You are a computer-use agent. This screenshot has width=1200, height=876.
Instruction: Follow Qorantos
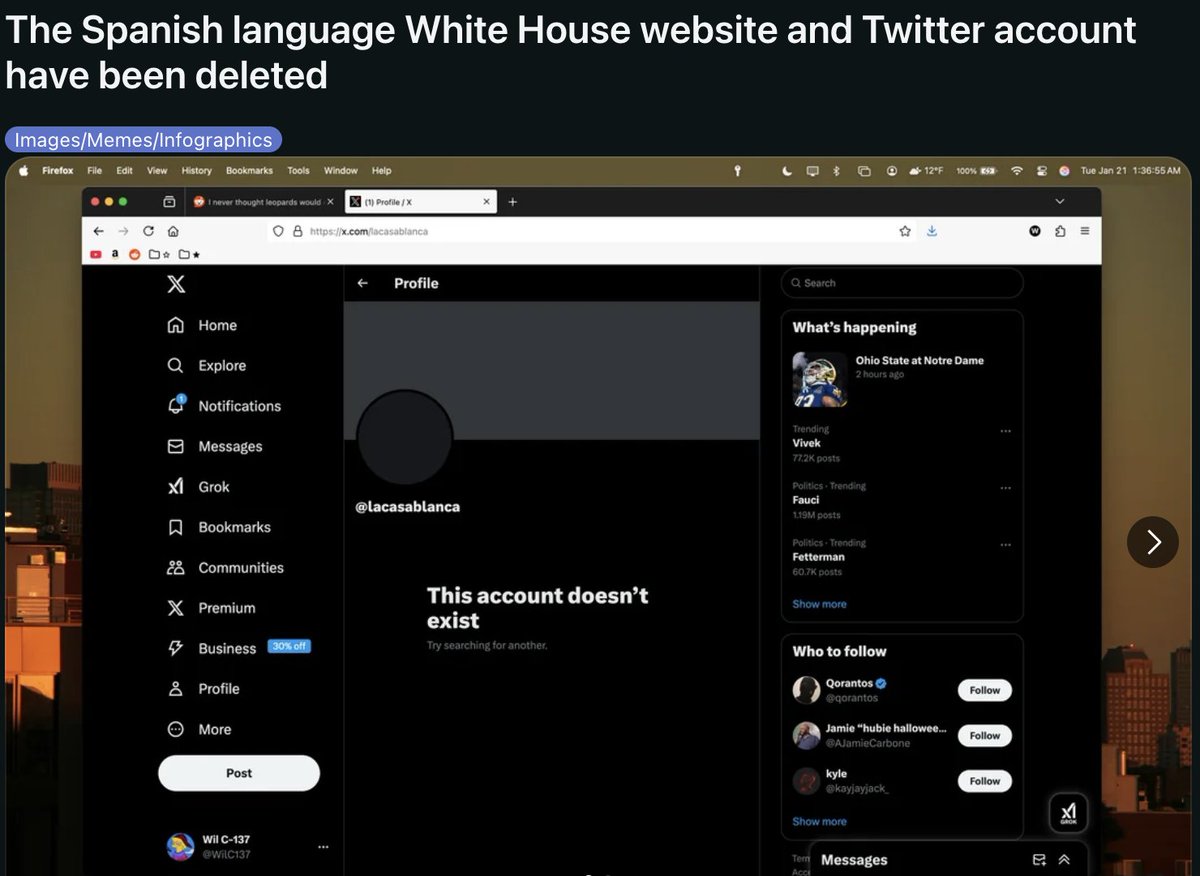coord(985,690)
